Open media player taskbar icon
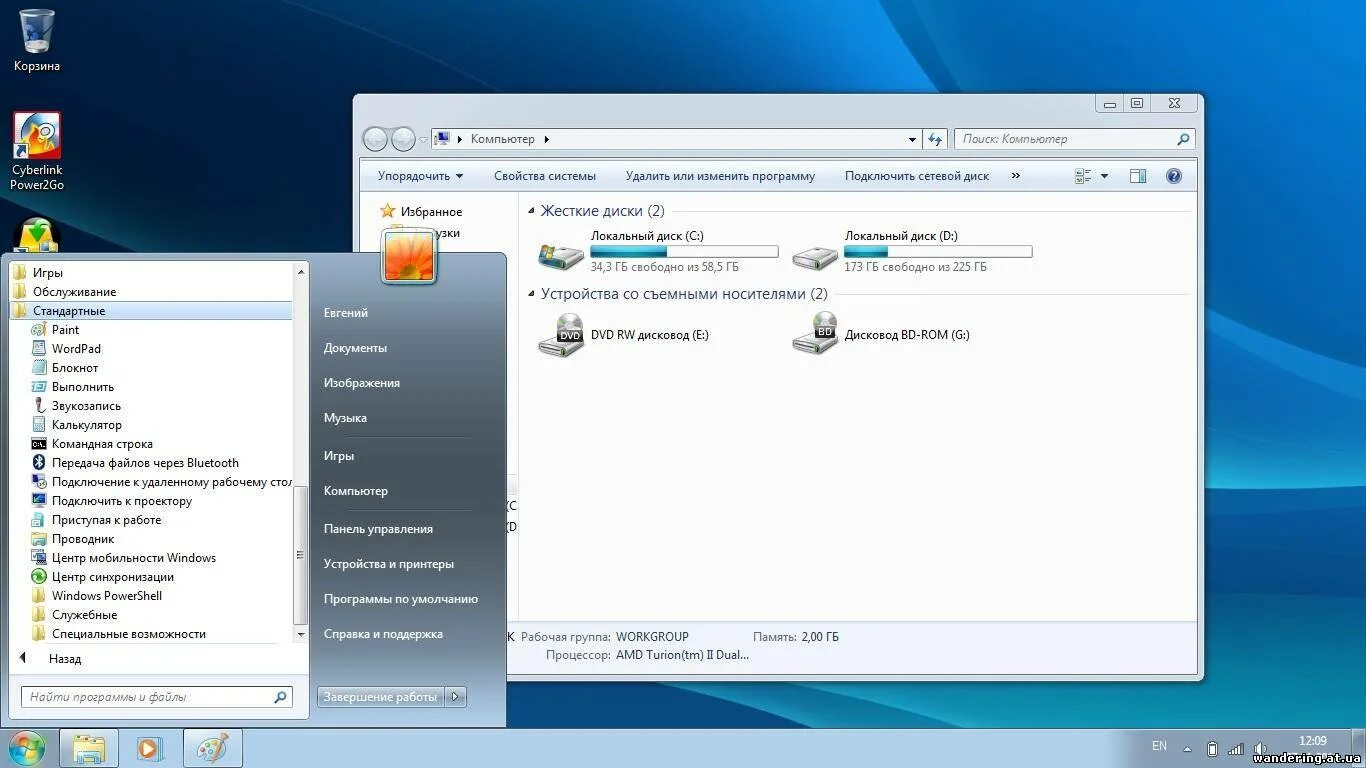 coord(150,748)
